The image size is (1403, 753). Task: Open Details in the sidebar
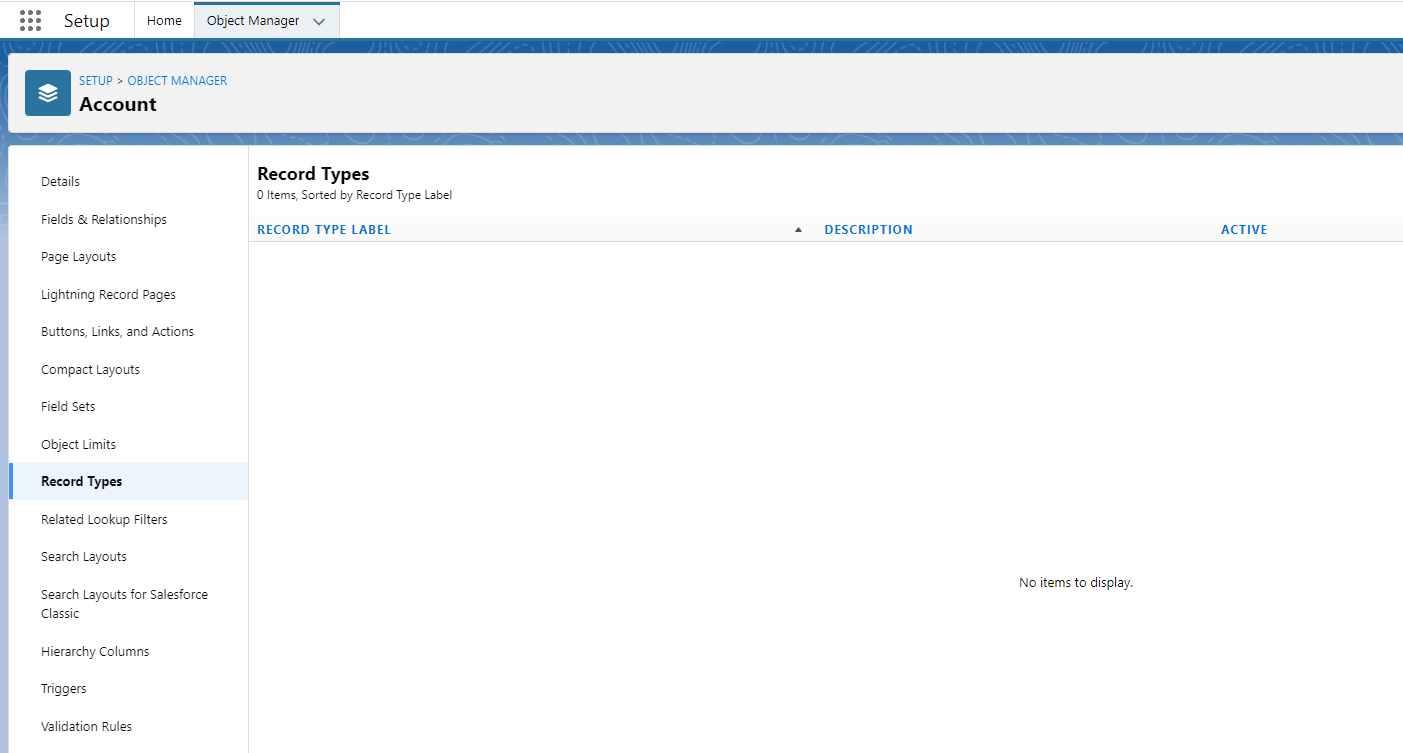click(x=60, y=182)
